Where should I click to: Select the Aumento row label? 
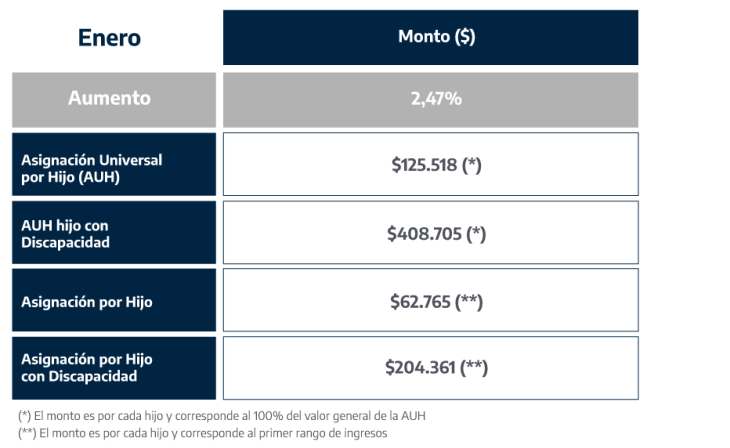tap(109, 99)
